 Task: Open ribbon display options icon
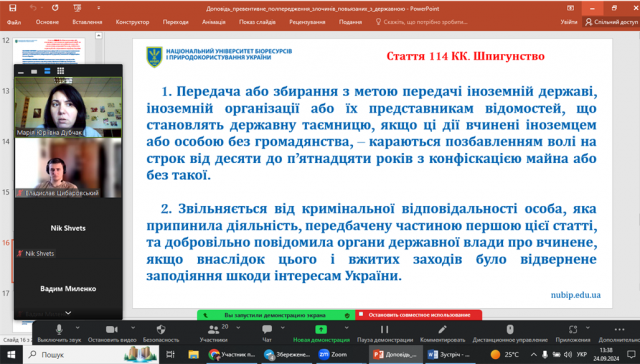[x=571, y=8]
